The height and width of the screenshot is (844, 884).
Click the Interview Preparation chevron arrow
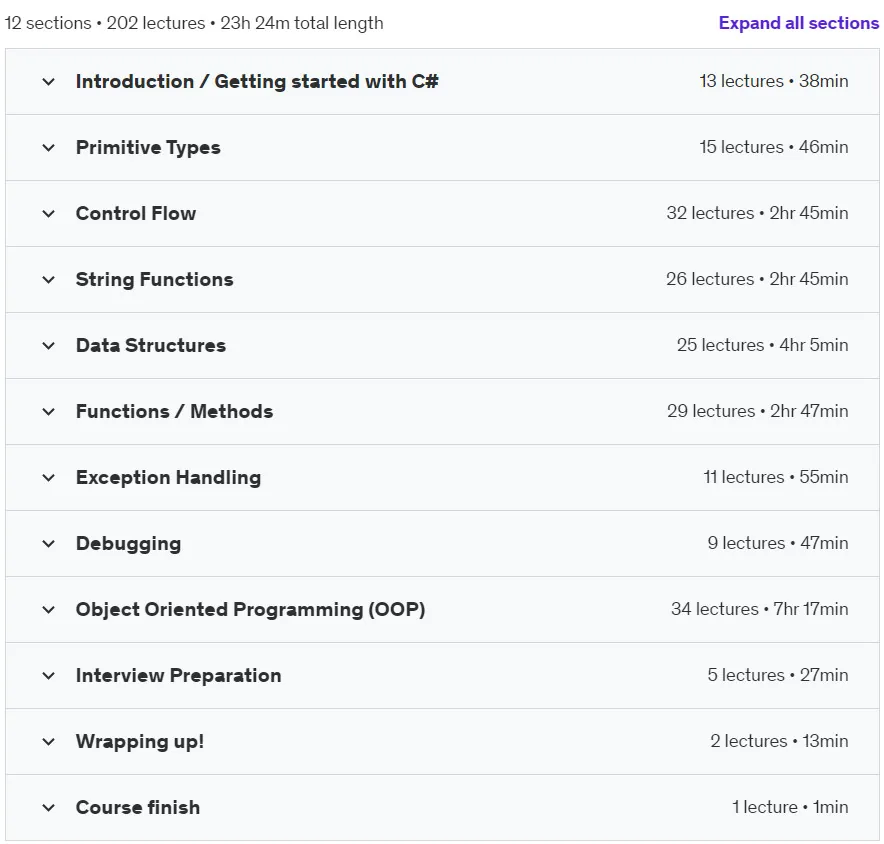[x=48, y=675]
